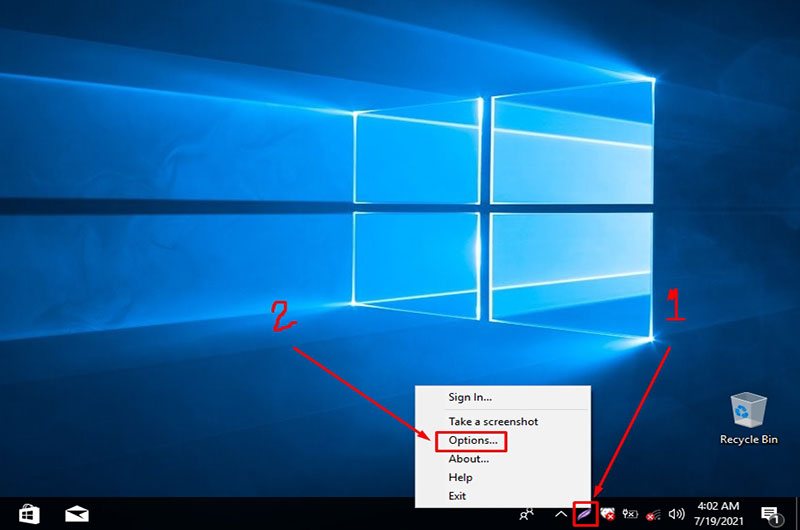The width and height of the screenshot is (800, 530).
Task: Open Options... from the context menu
Action: coord(503,440)
